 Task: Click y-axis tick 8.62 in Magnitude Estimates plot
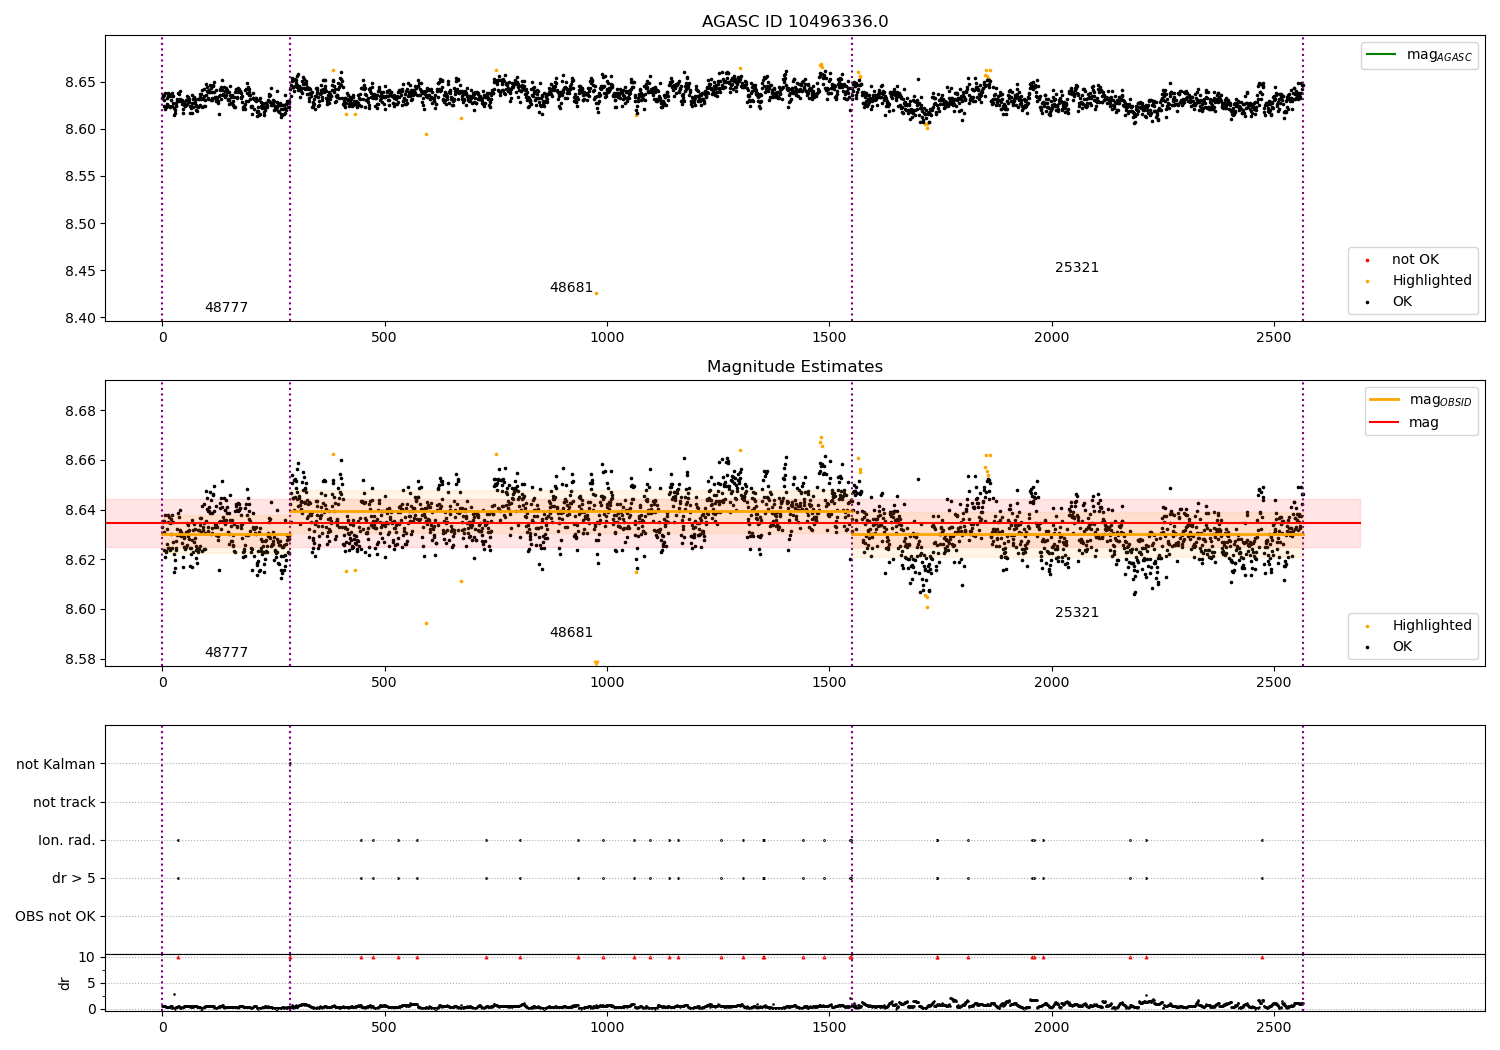[81, 560]
